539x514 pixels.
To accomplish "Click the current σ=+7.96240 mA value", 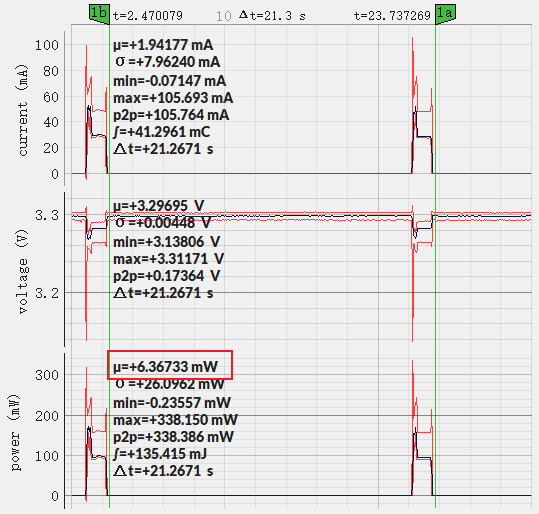I will pos(168,62).
